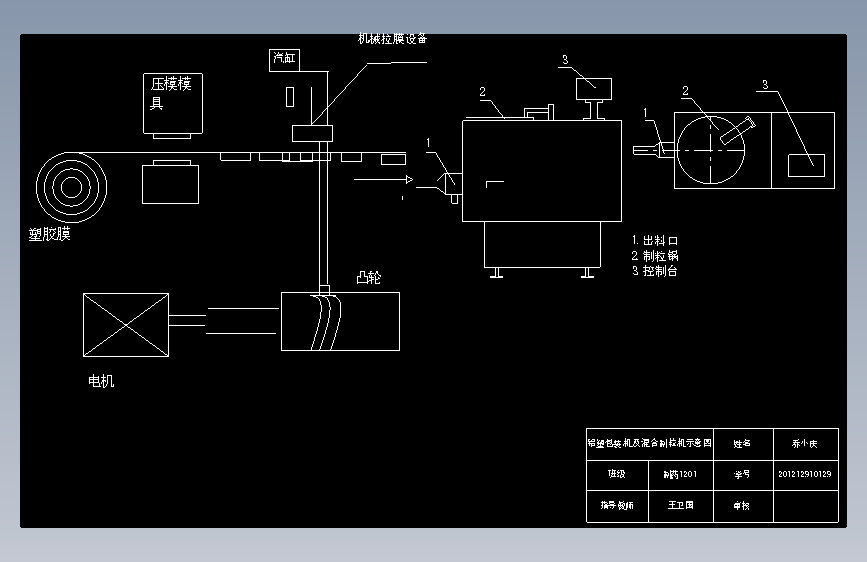Image resolution: width=867 pixels, height=562 pixels.
Task: Select the 塑胶膜 label under the roll
Action: tap(50, 235)
